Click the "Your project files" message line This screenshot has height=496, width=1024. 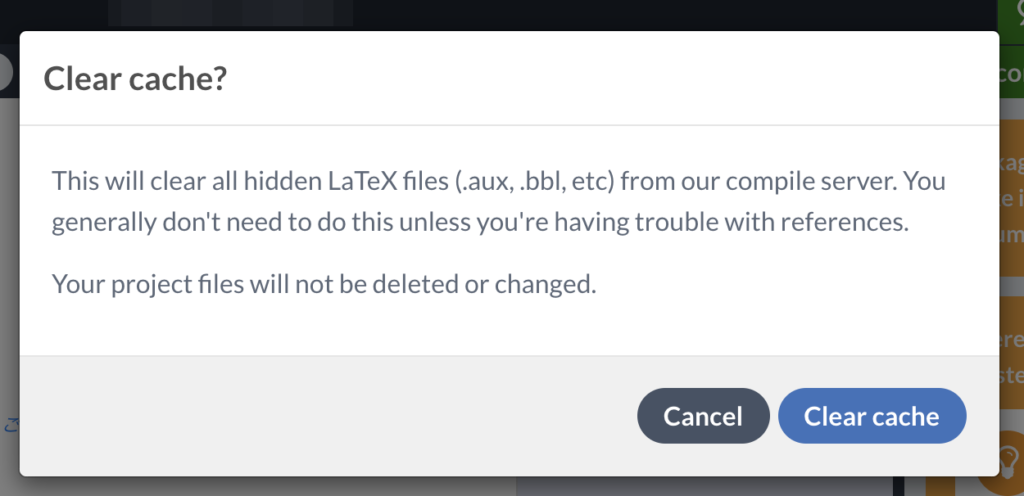point(324,285)
